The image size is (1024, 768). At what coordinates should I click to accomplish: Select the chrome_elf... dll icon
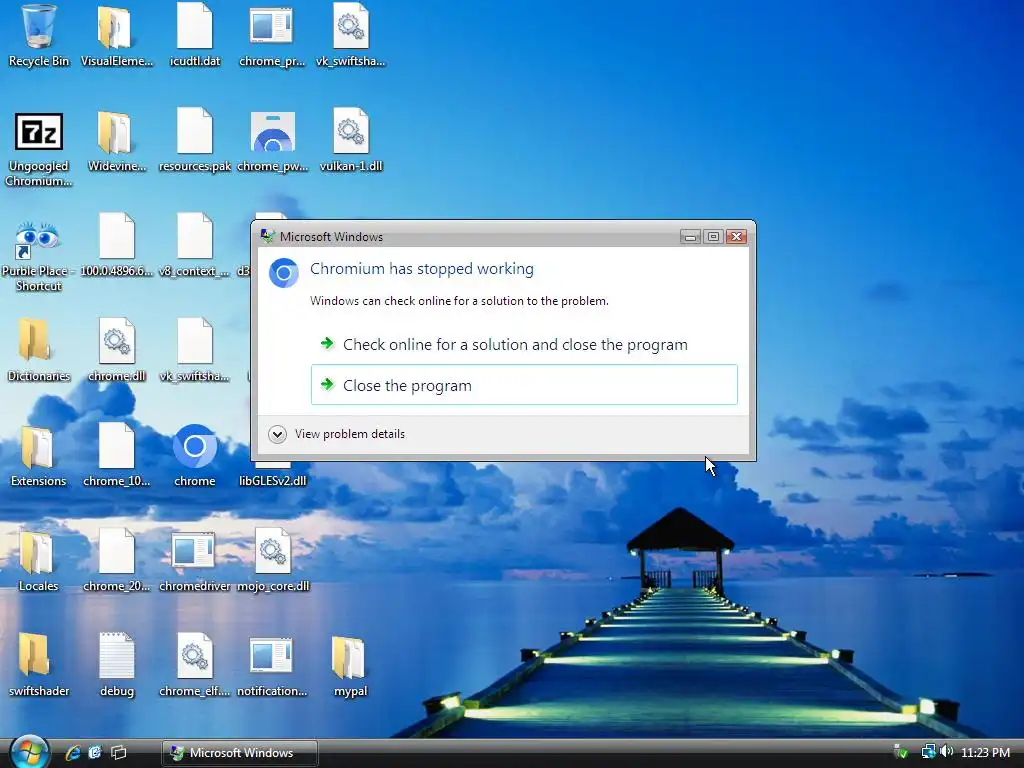click(195, 665)
